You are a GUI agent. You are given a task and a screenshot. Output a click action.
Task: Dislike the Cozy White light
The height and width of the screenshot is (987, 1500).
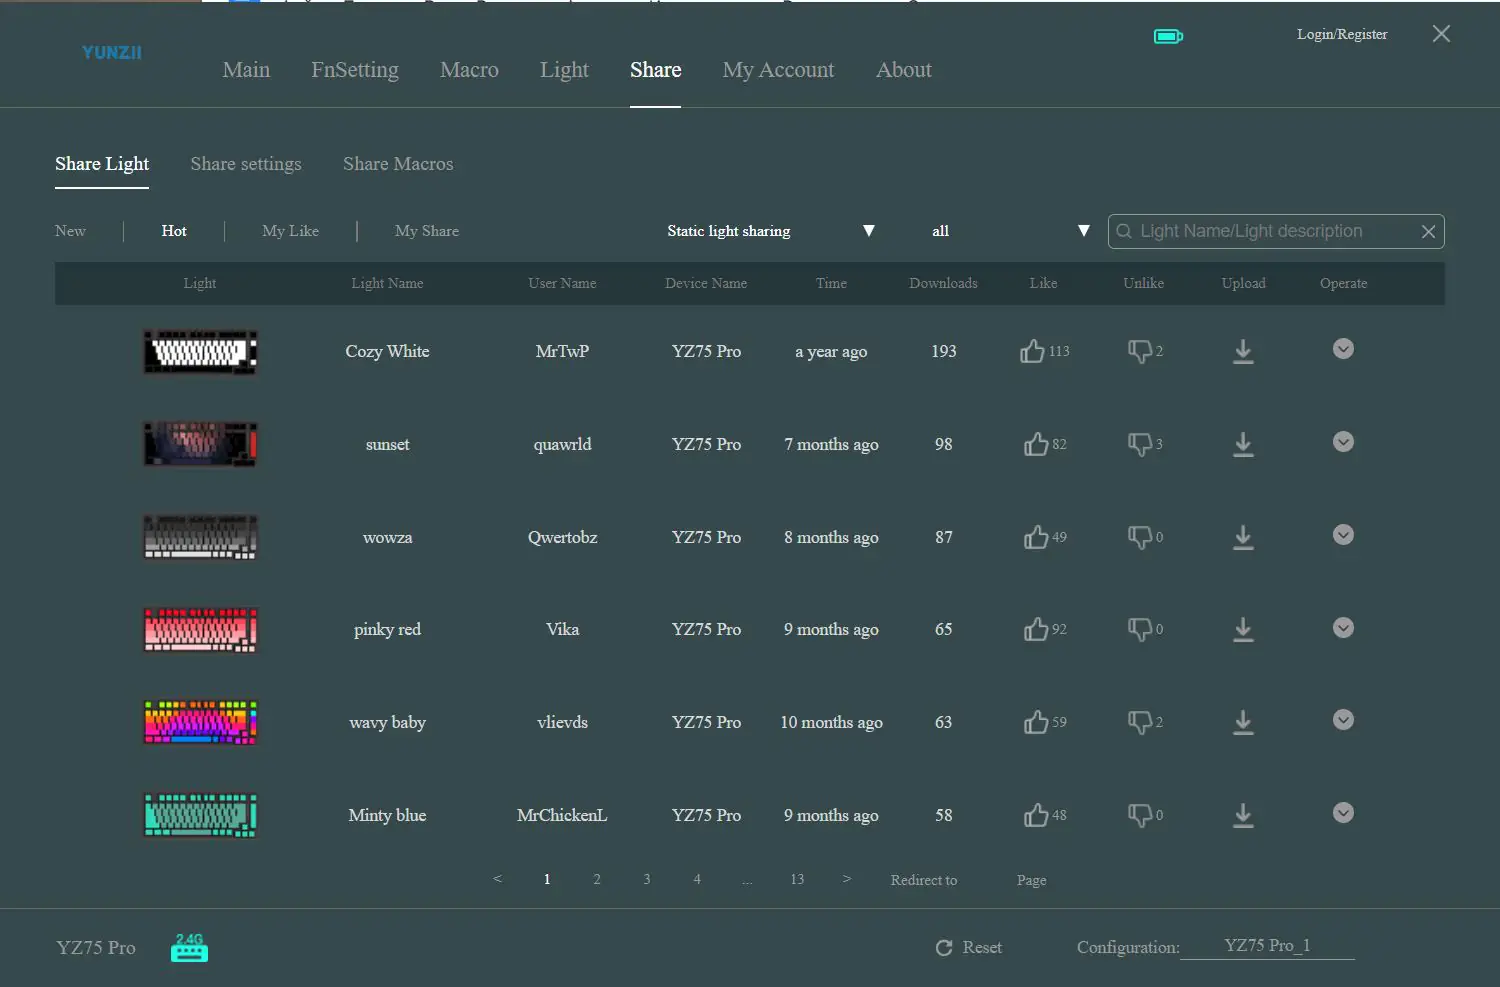pyautogui.click(x=1140, y=351)
